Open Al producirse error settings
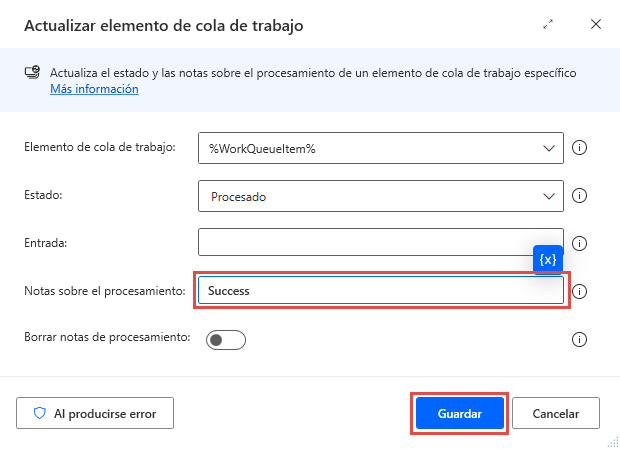Screen dimensions: 620x449 pyautogui.click(x=94, y=412)
